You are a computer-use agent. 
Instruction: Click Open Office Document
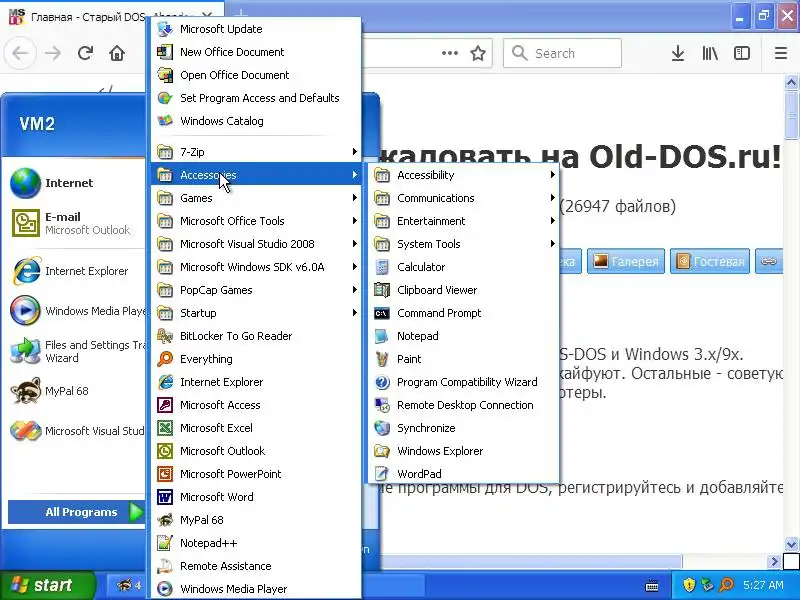(x=256, y=75)
